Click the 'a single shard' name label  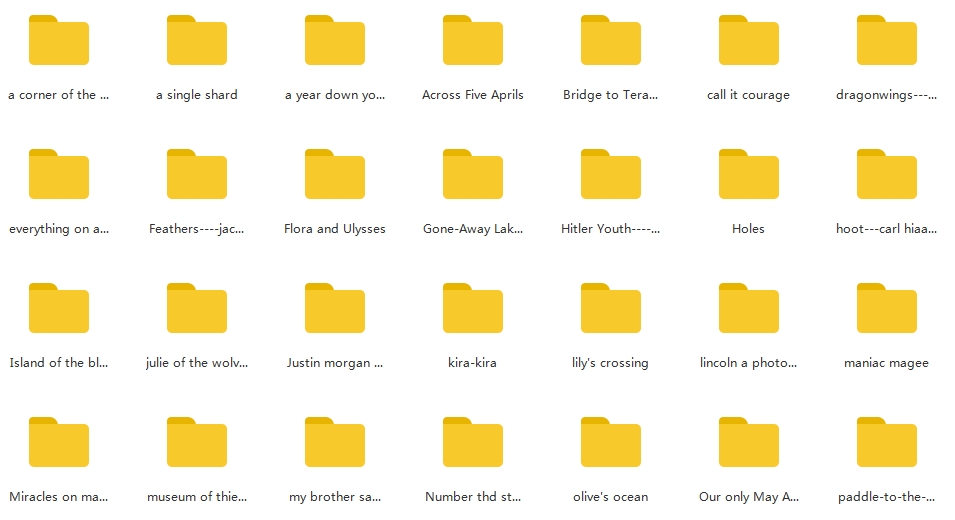click(197, 95)
